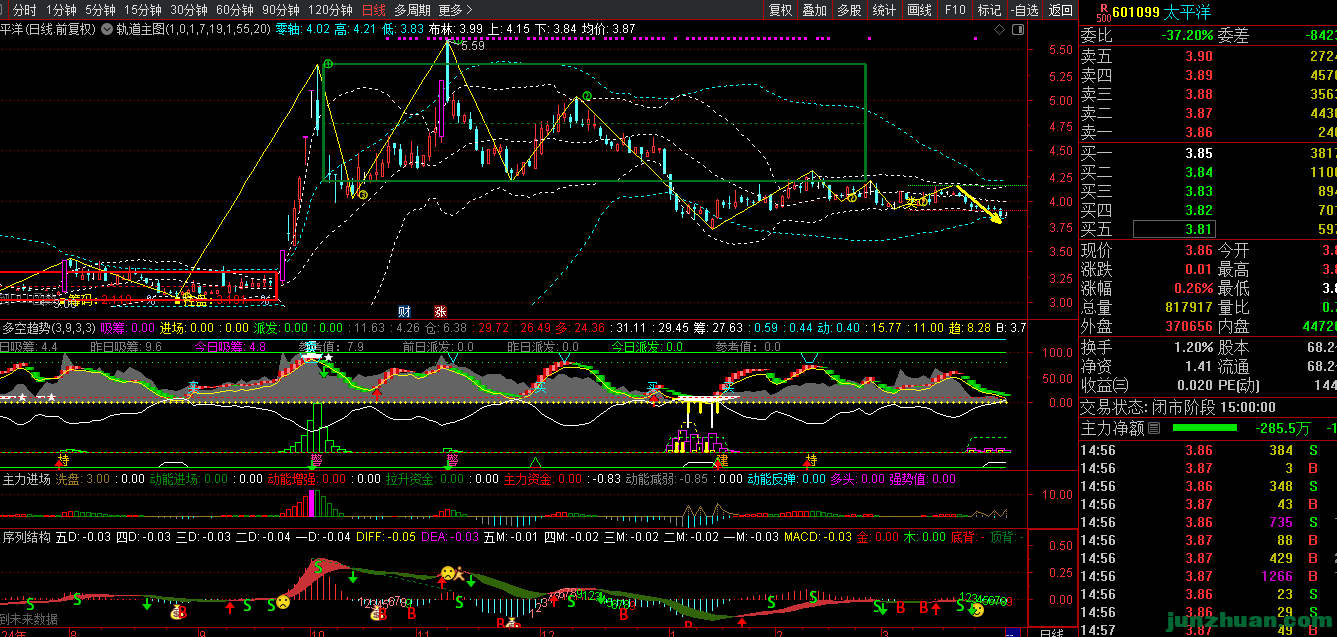Screen dimensions: 1337x637
Task: Select the 日线 daily period
Action: coord(373,10)
